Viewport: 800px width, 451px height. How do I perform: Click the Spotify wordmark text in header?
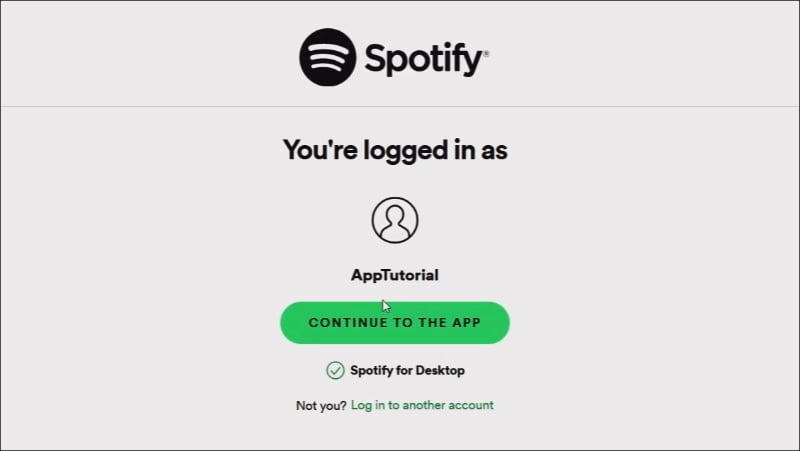[423, 59]
